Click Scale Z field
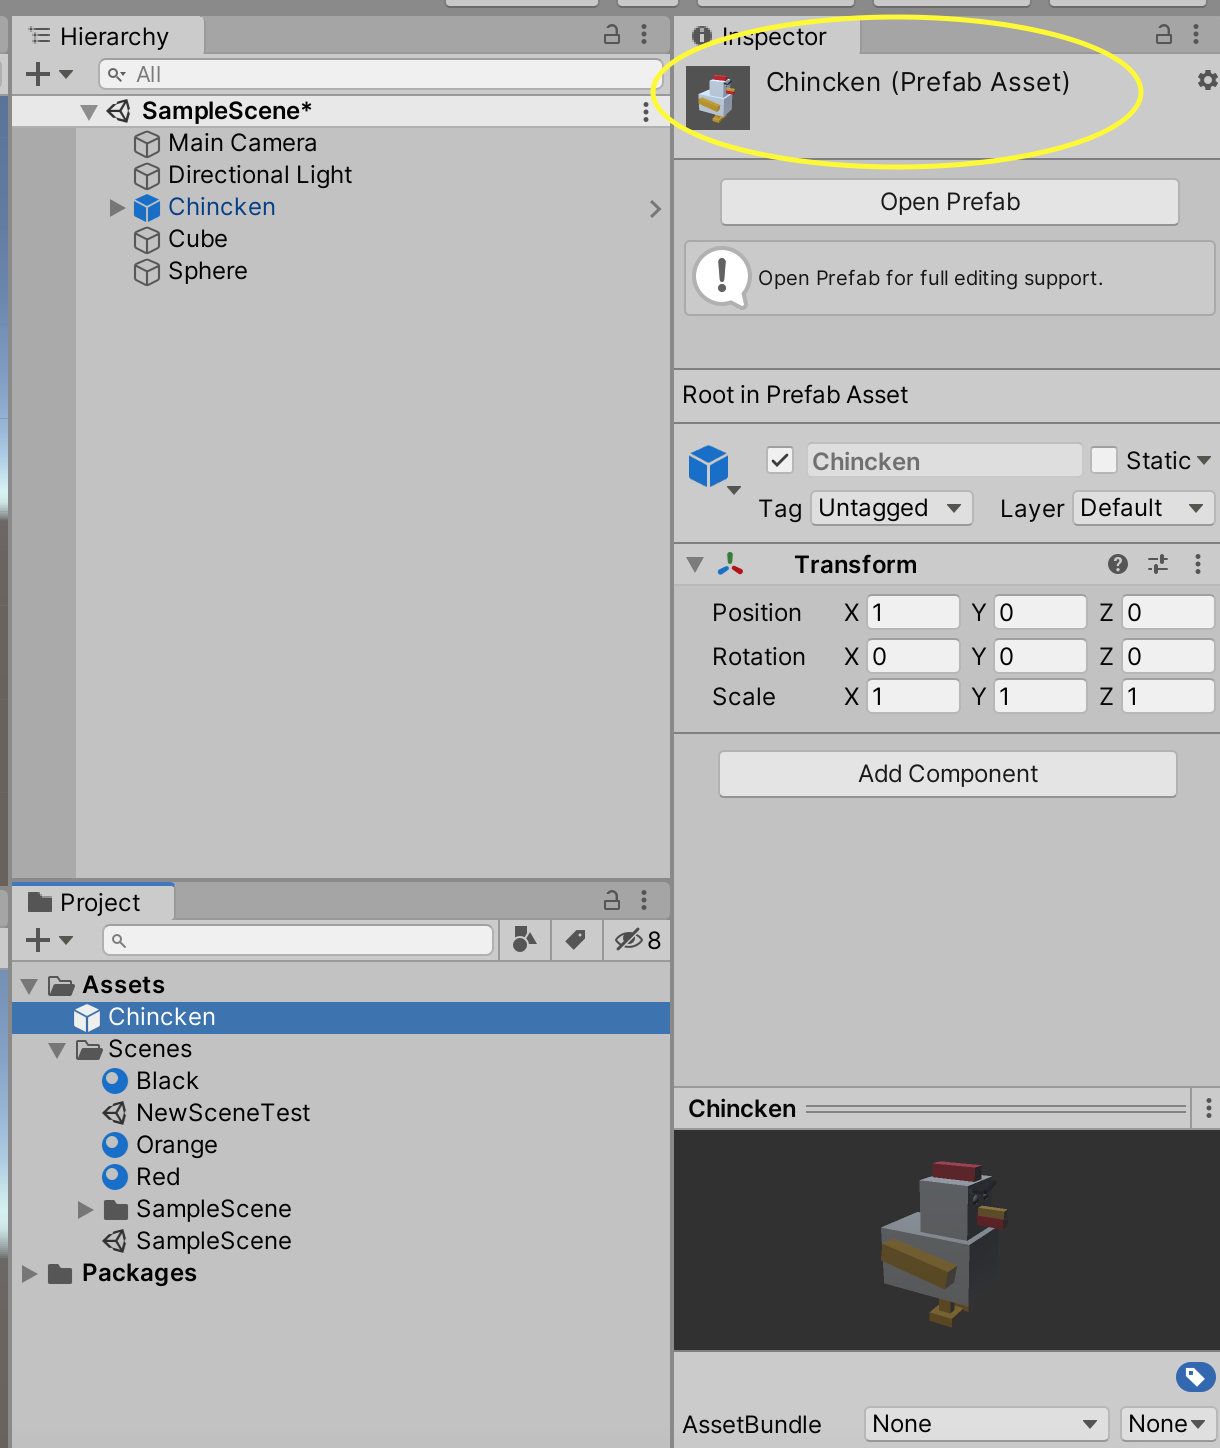1220x1448 pixels. [1168, 696]
